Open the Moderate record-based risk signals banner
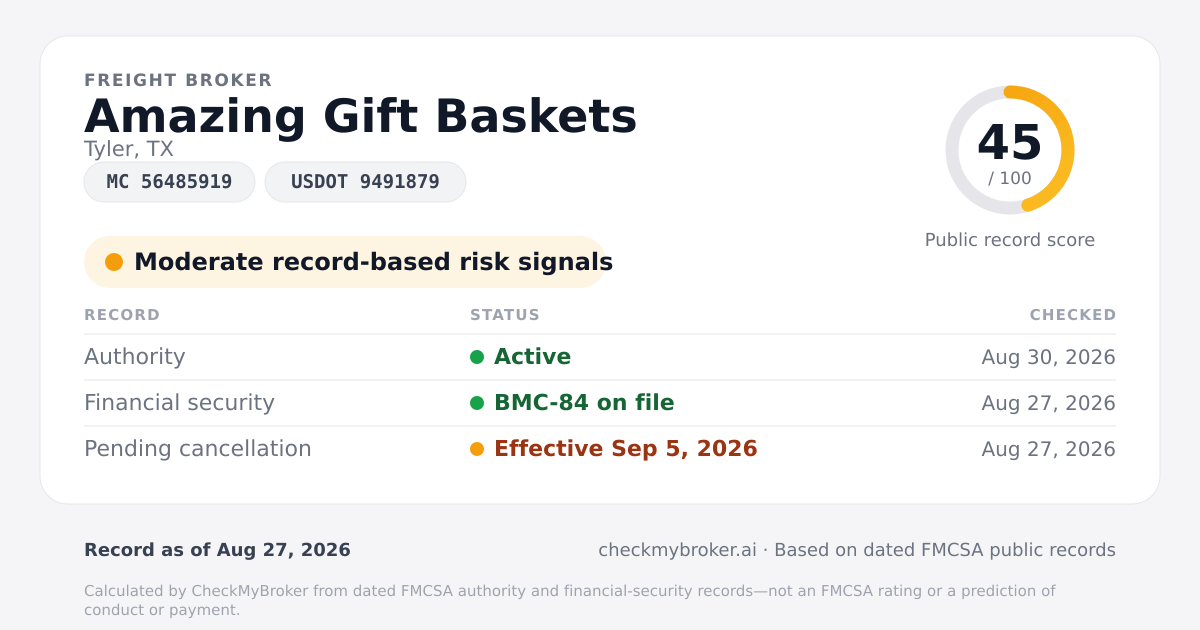1200x630 pixels. pyautogui.click(x=345, y=262)
